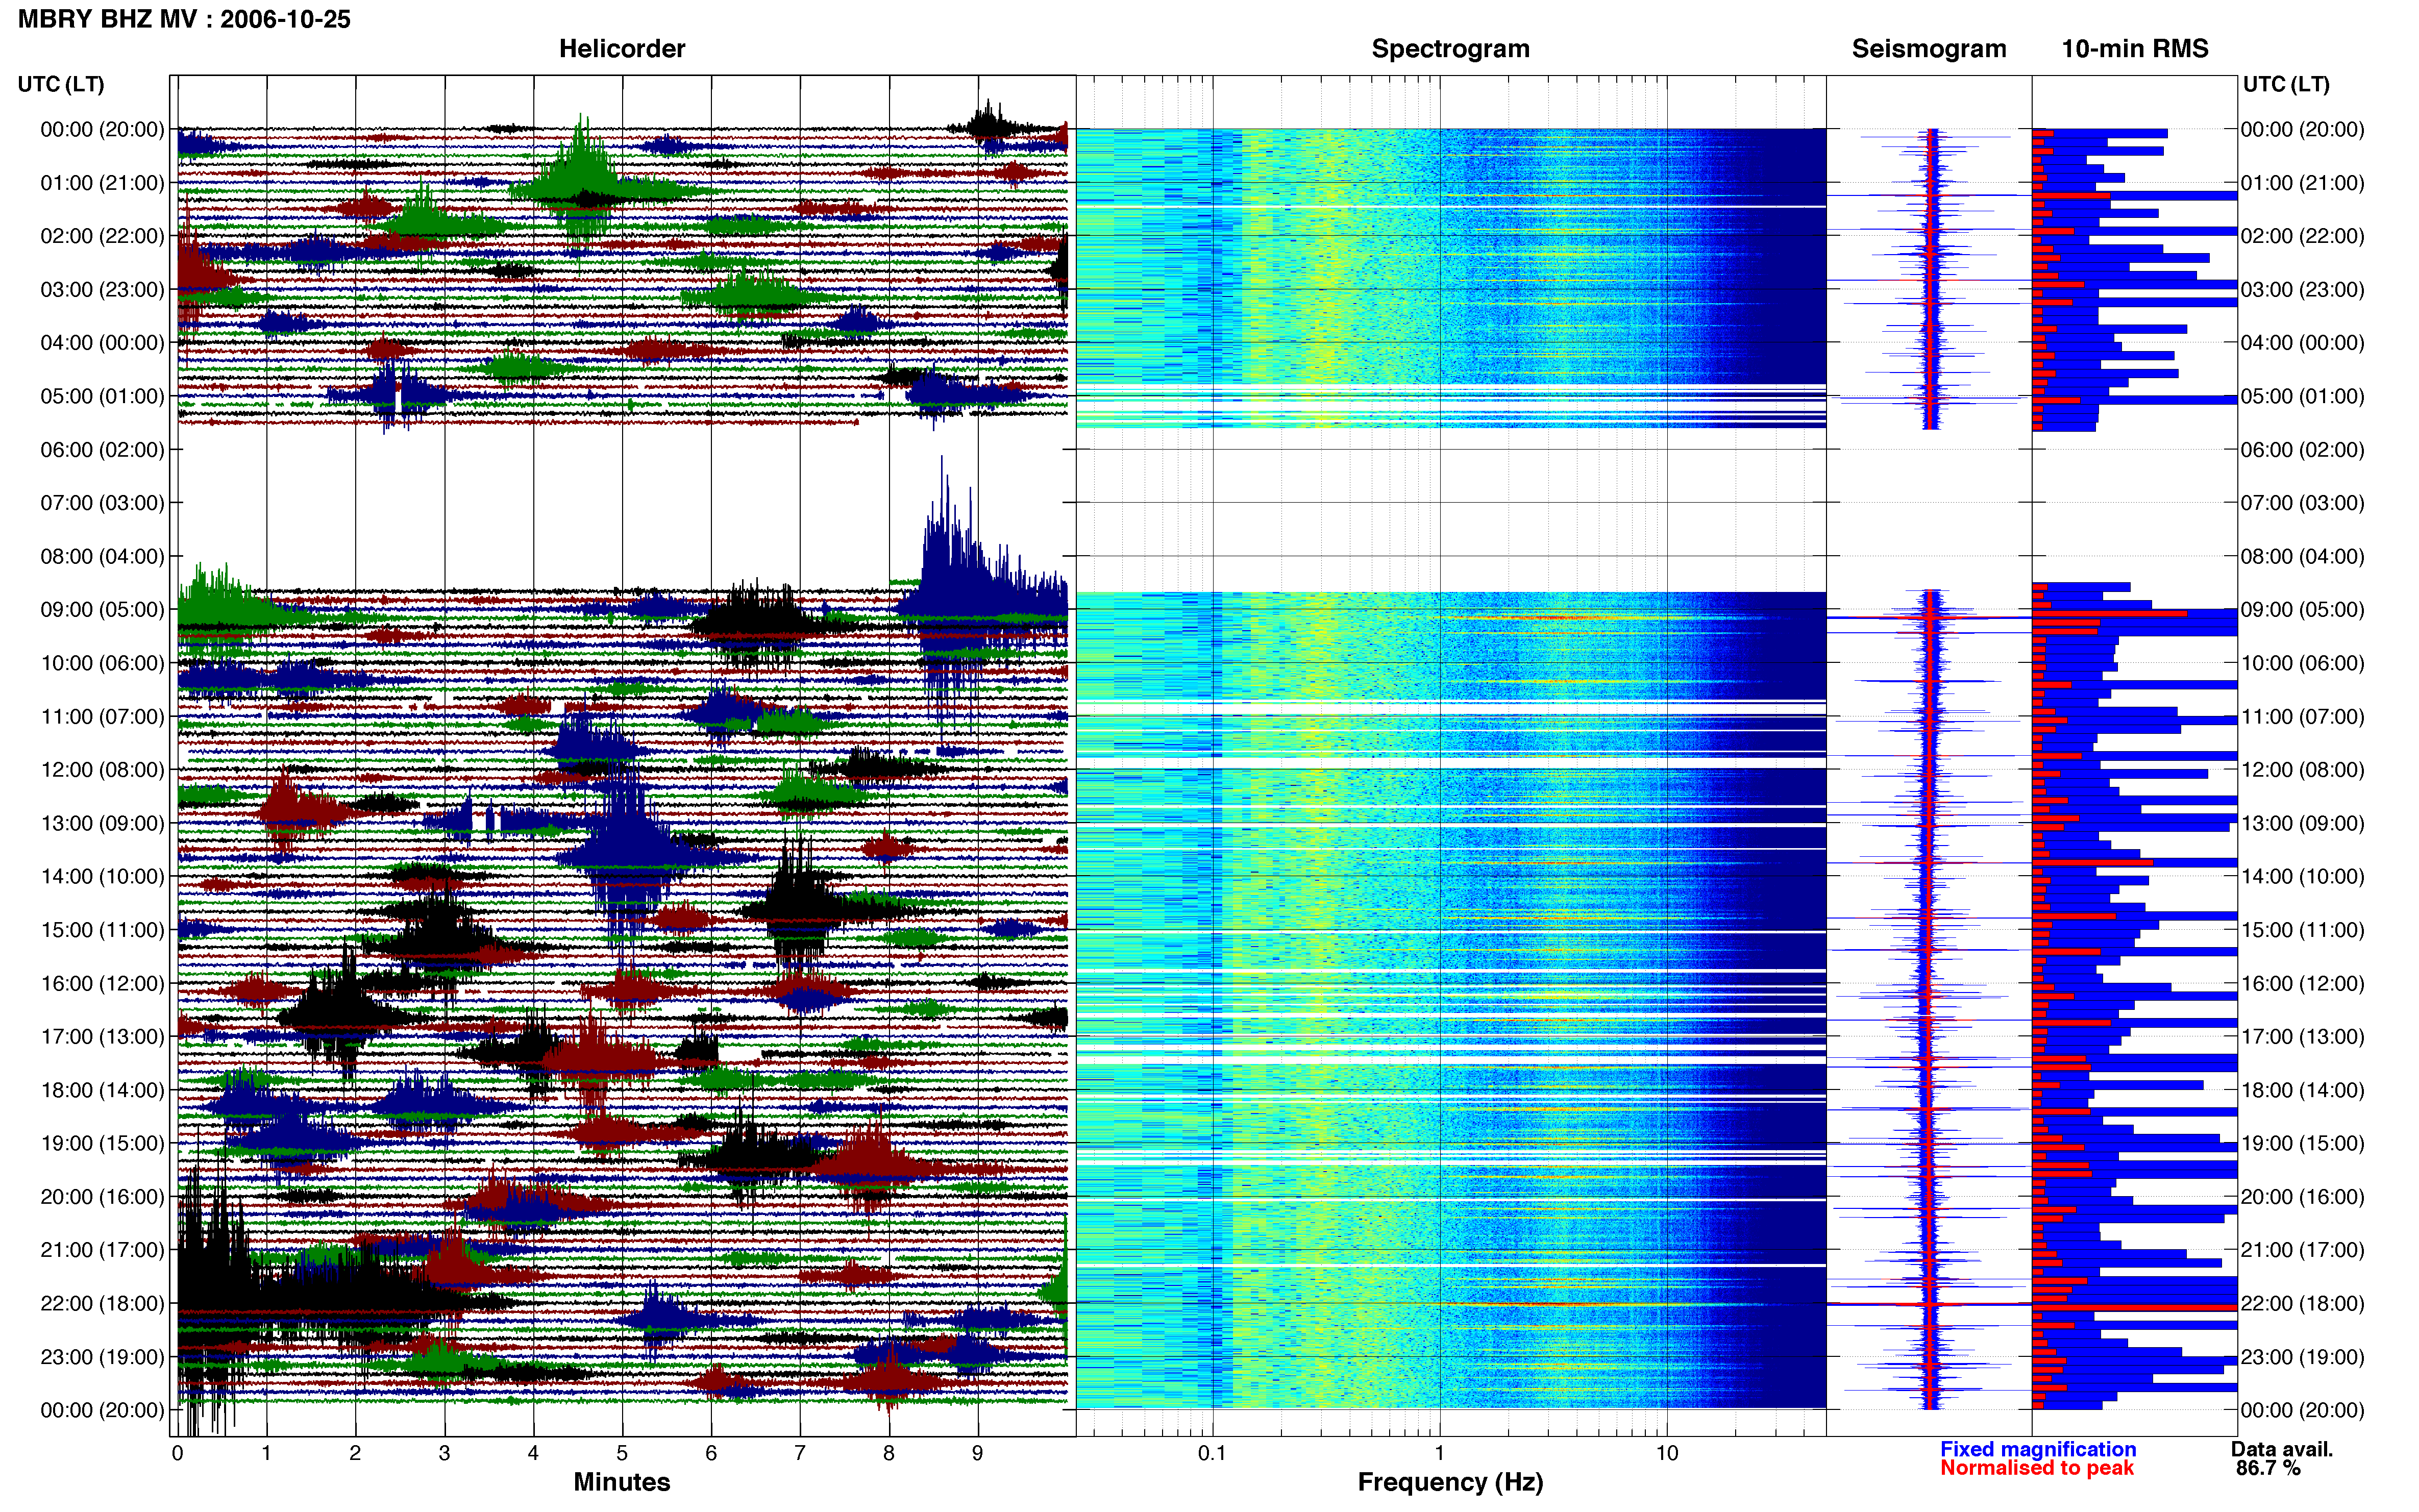The image size is (2419, 1512).
Task: Click the left 'UTC (LT)' axis label
Action: pos(61,84)
